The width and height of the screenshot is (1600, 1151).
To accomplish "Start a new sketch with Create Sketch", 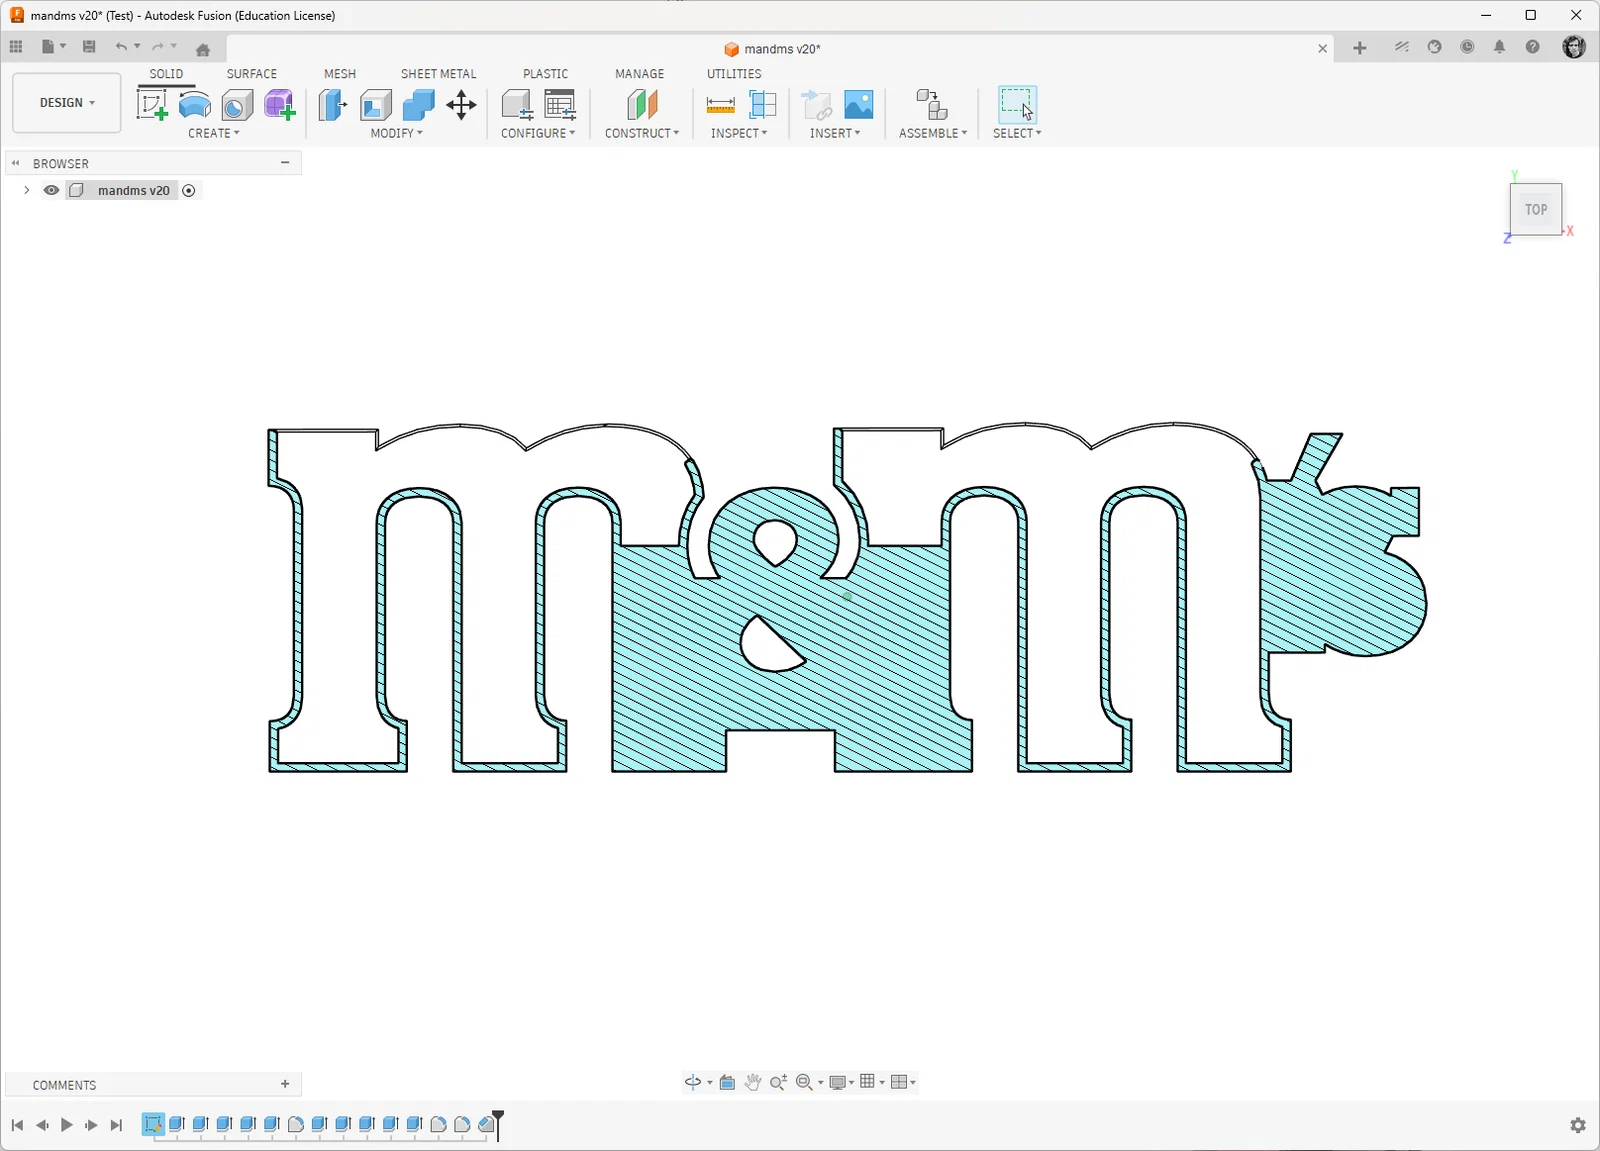I will [152, 104].
